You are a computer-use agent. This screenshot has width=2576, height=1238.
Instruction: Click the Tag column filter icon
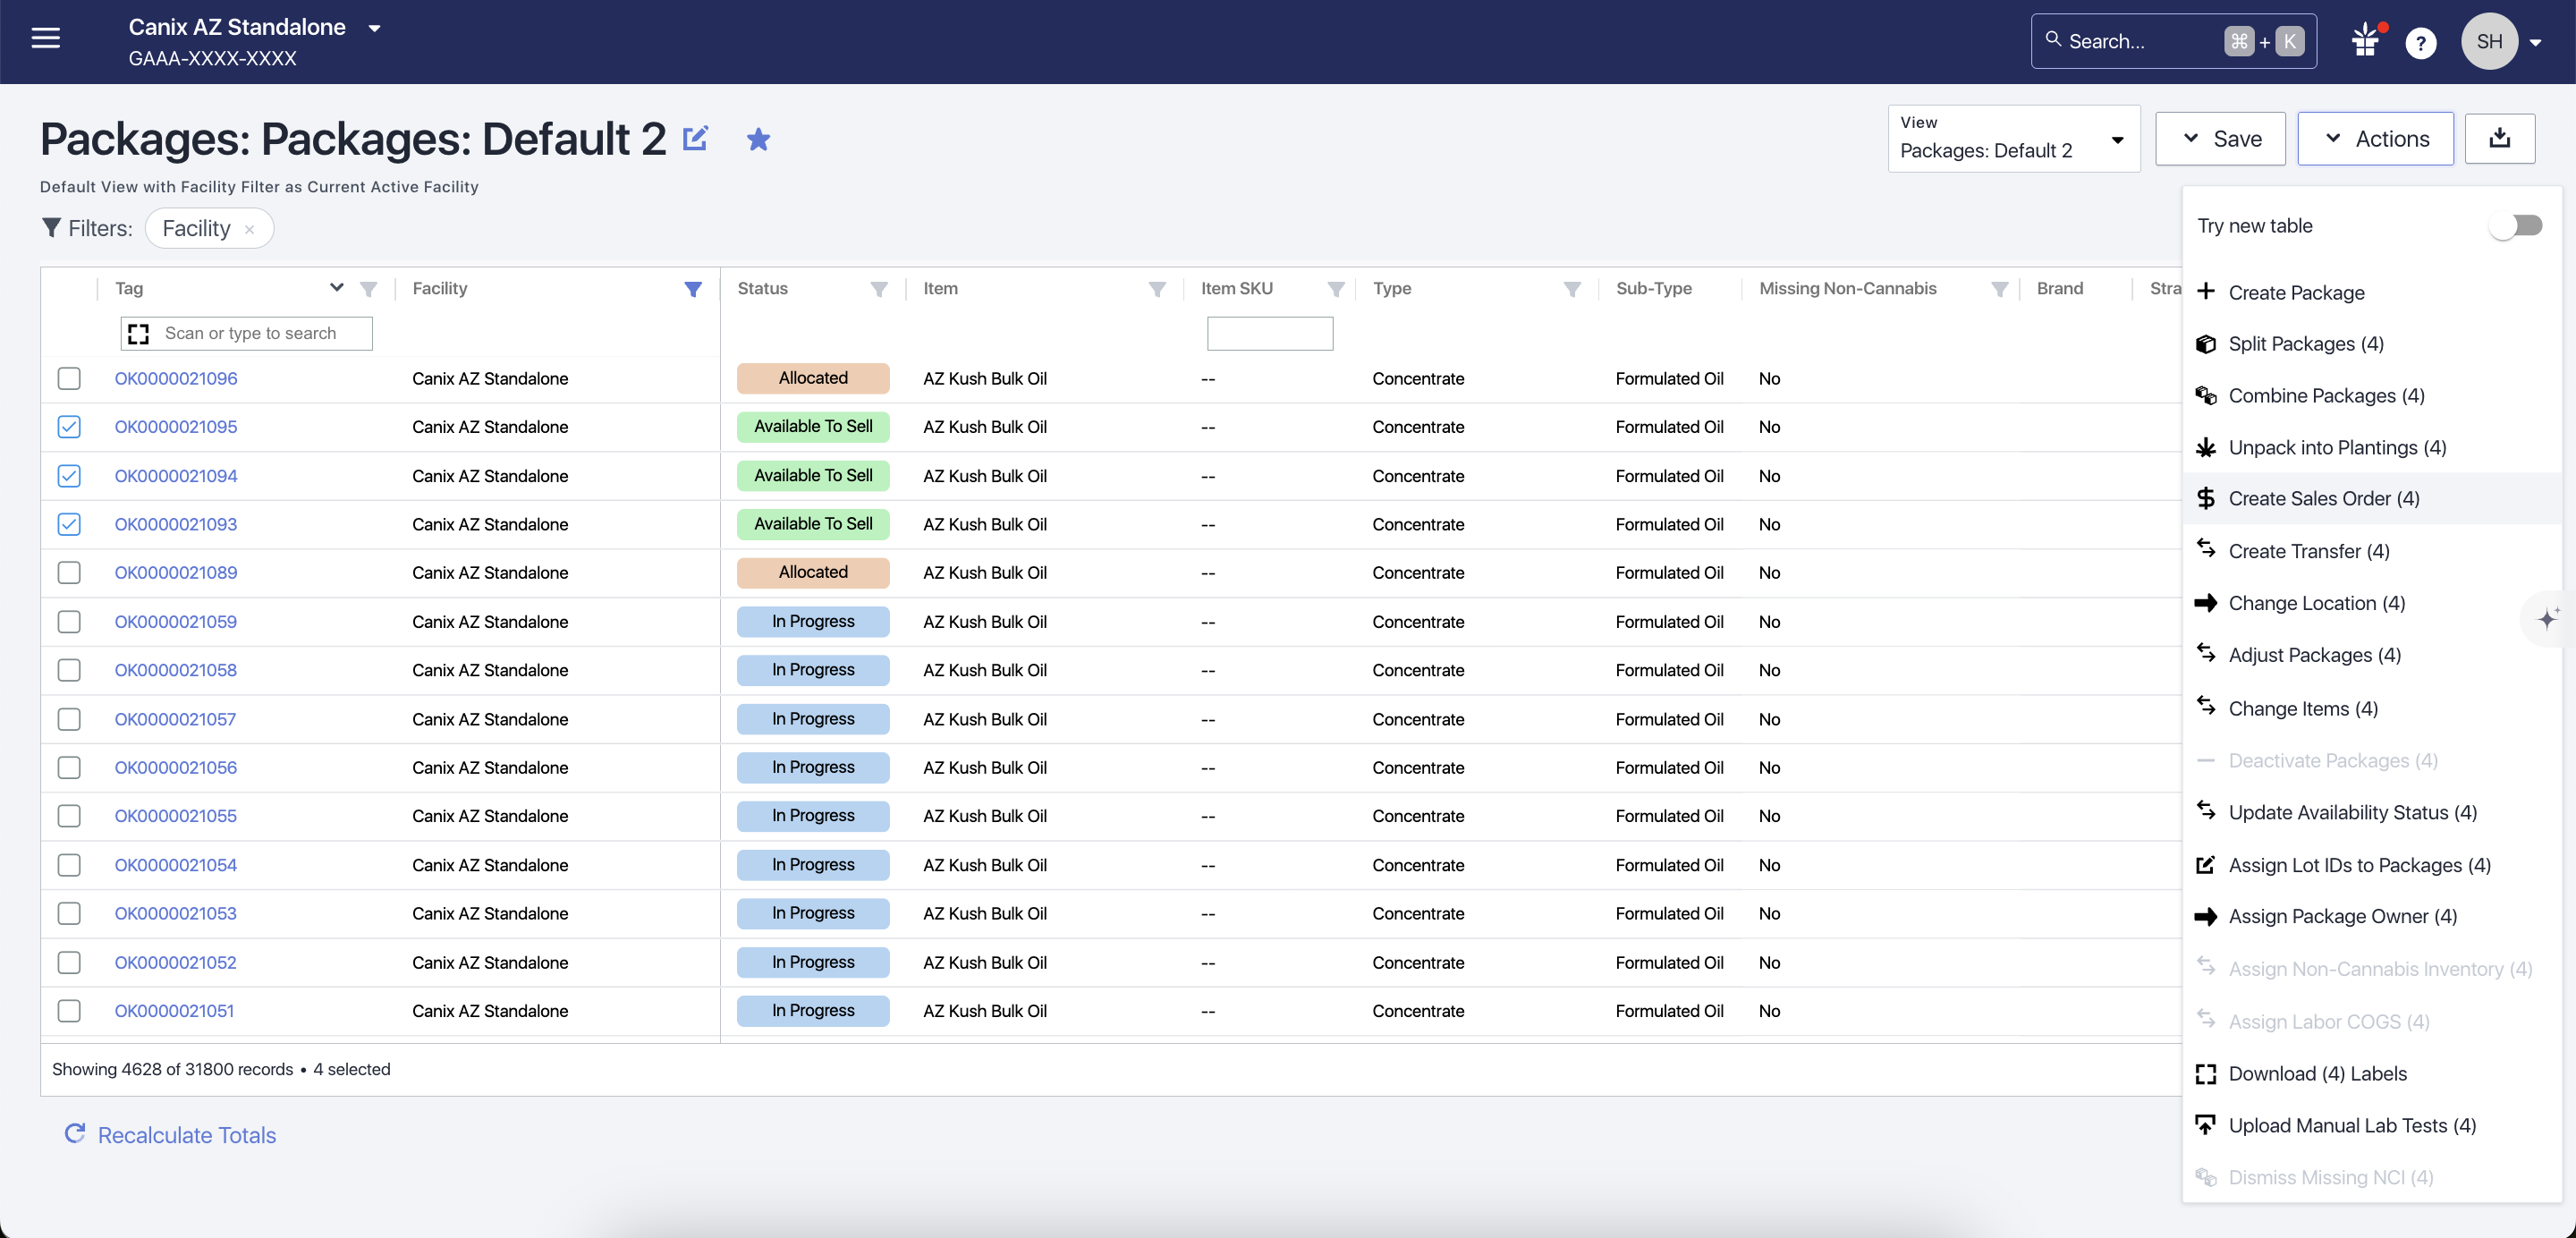[x=368, y=288]
